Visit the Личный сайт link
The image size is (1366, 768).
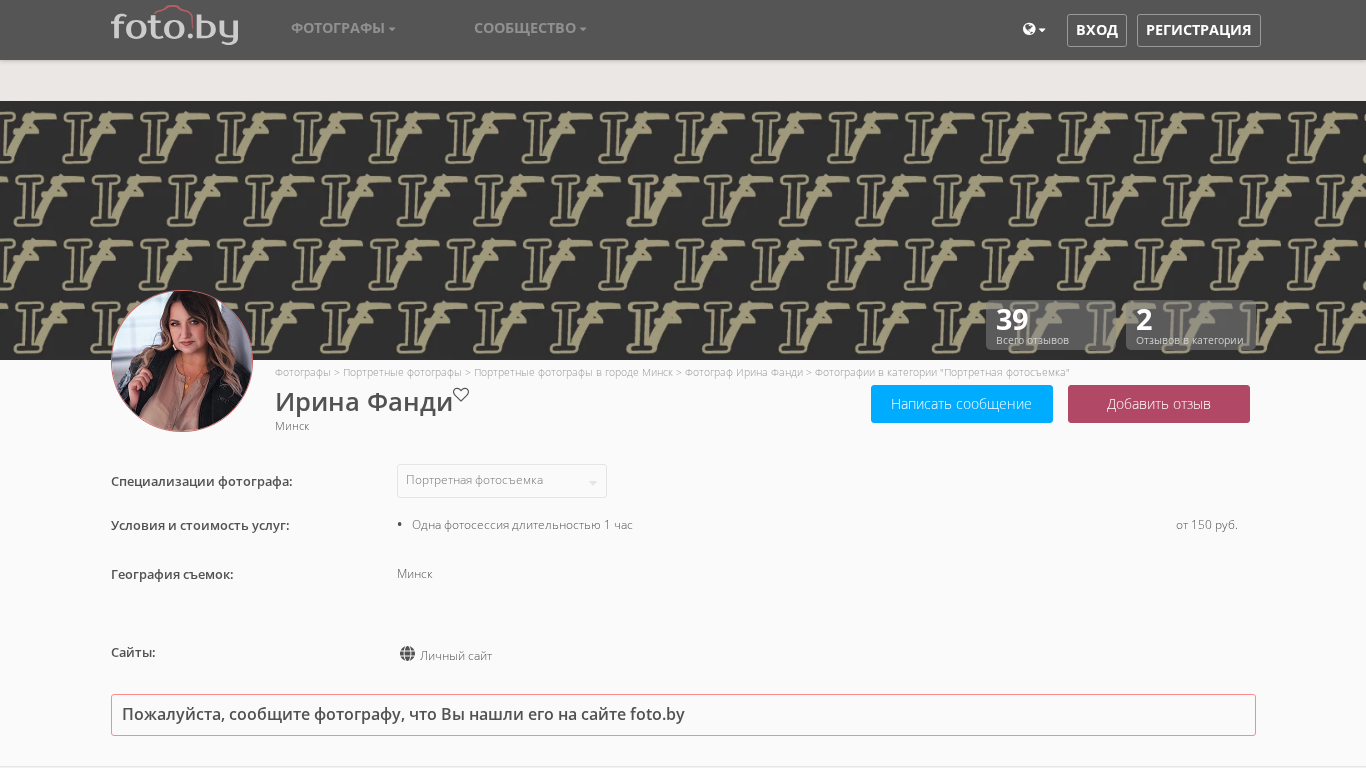pos(456,656)
